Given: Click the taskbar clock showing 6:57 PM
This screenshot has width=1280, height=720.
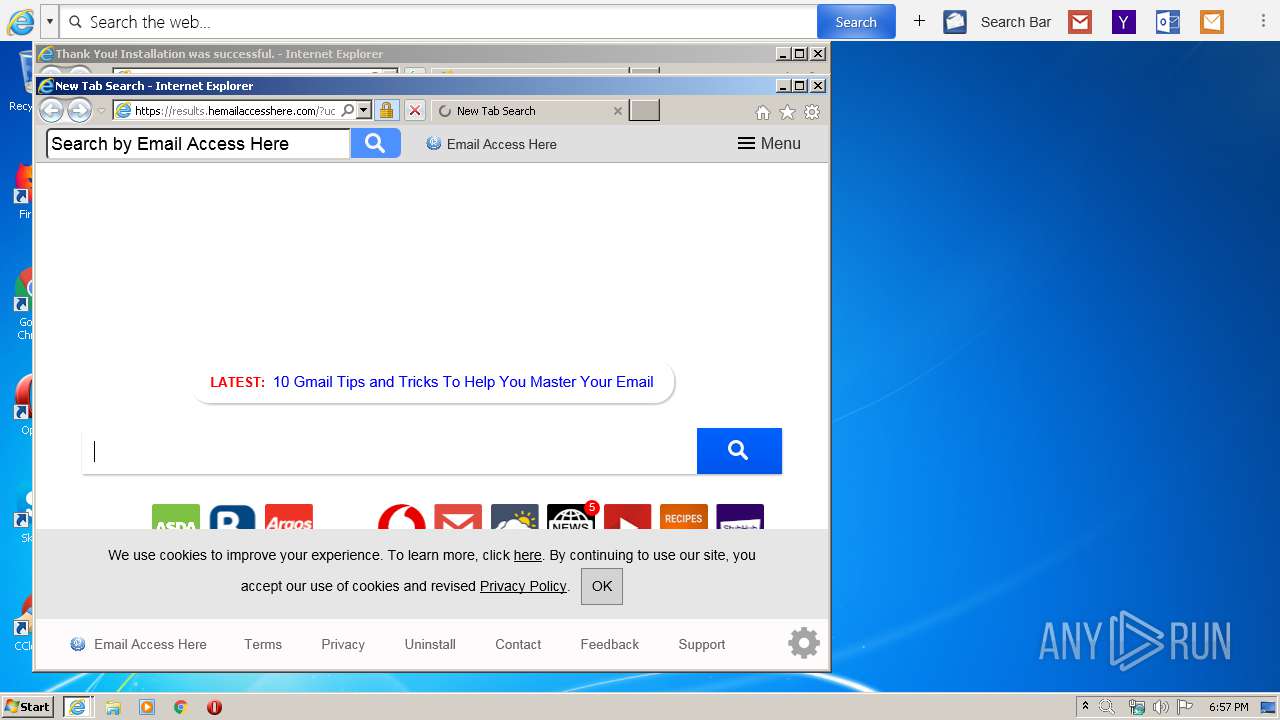Looking at the screenshot, I should (x=1228, y=707).
